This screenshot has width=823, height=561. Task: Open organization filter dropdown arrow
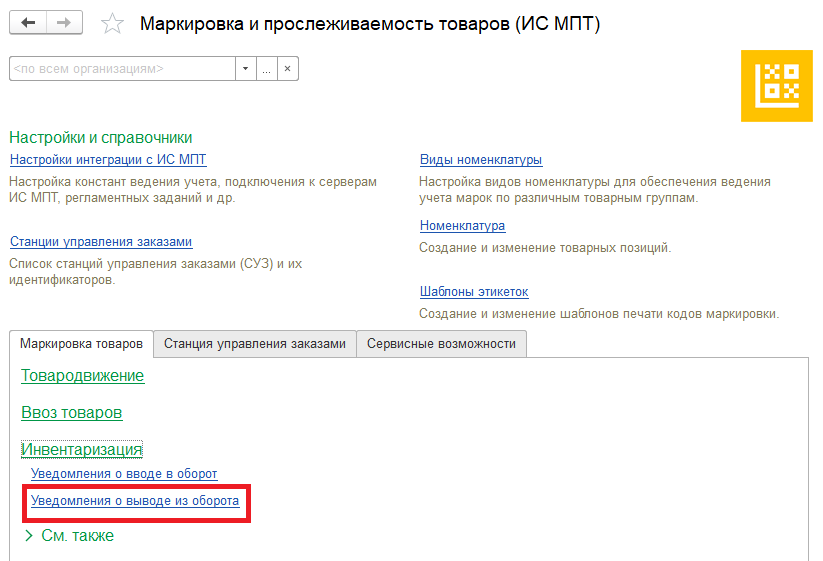click(246, 69)
